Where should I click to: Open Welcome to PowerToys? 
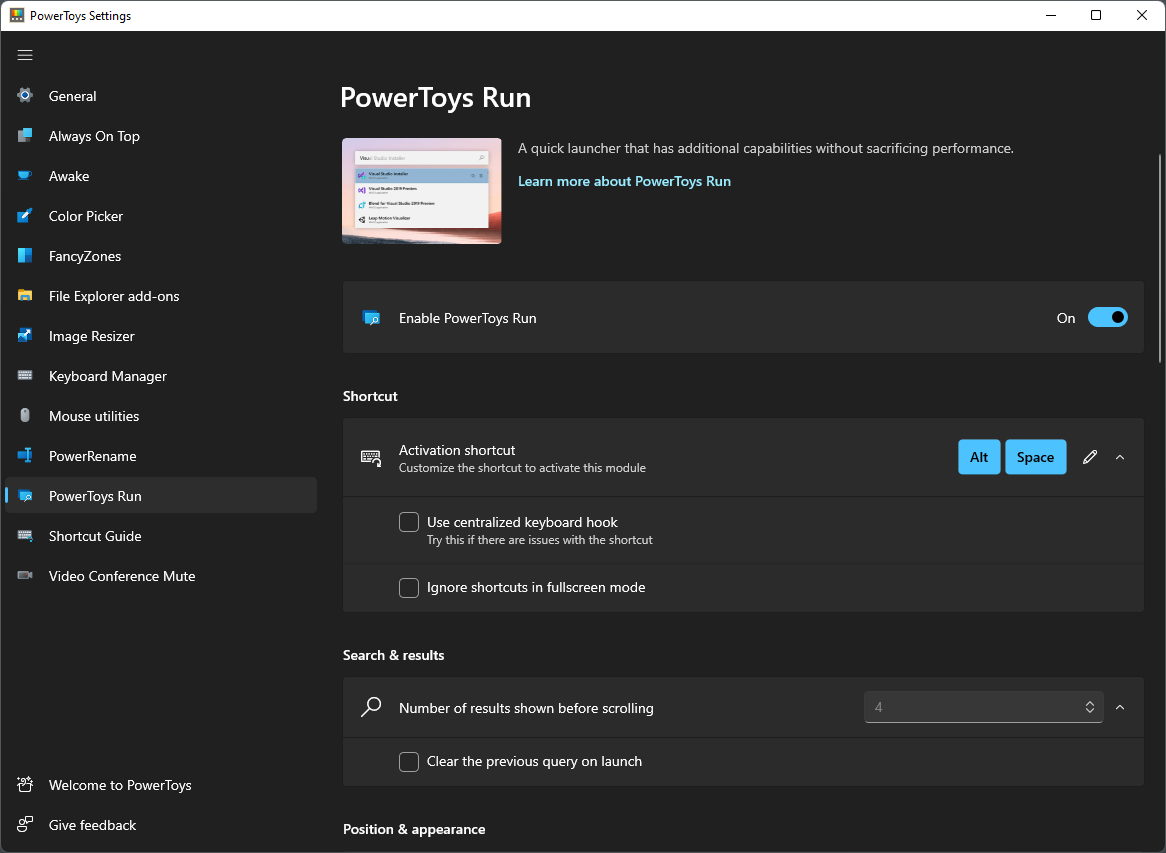click(x=161, y=785)
